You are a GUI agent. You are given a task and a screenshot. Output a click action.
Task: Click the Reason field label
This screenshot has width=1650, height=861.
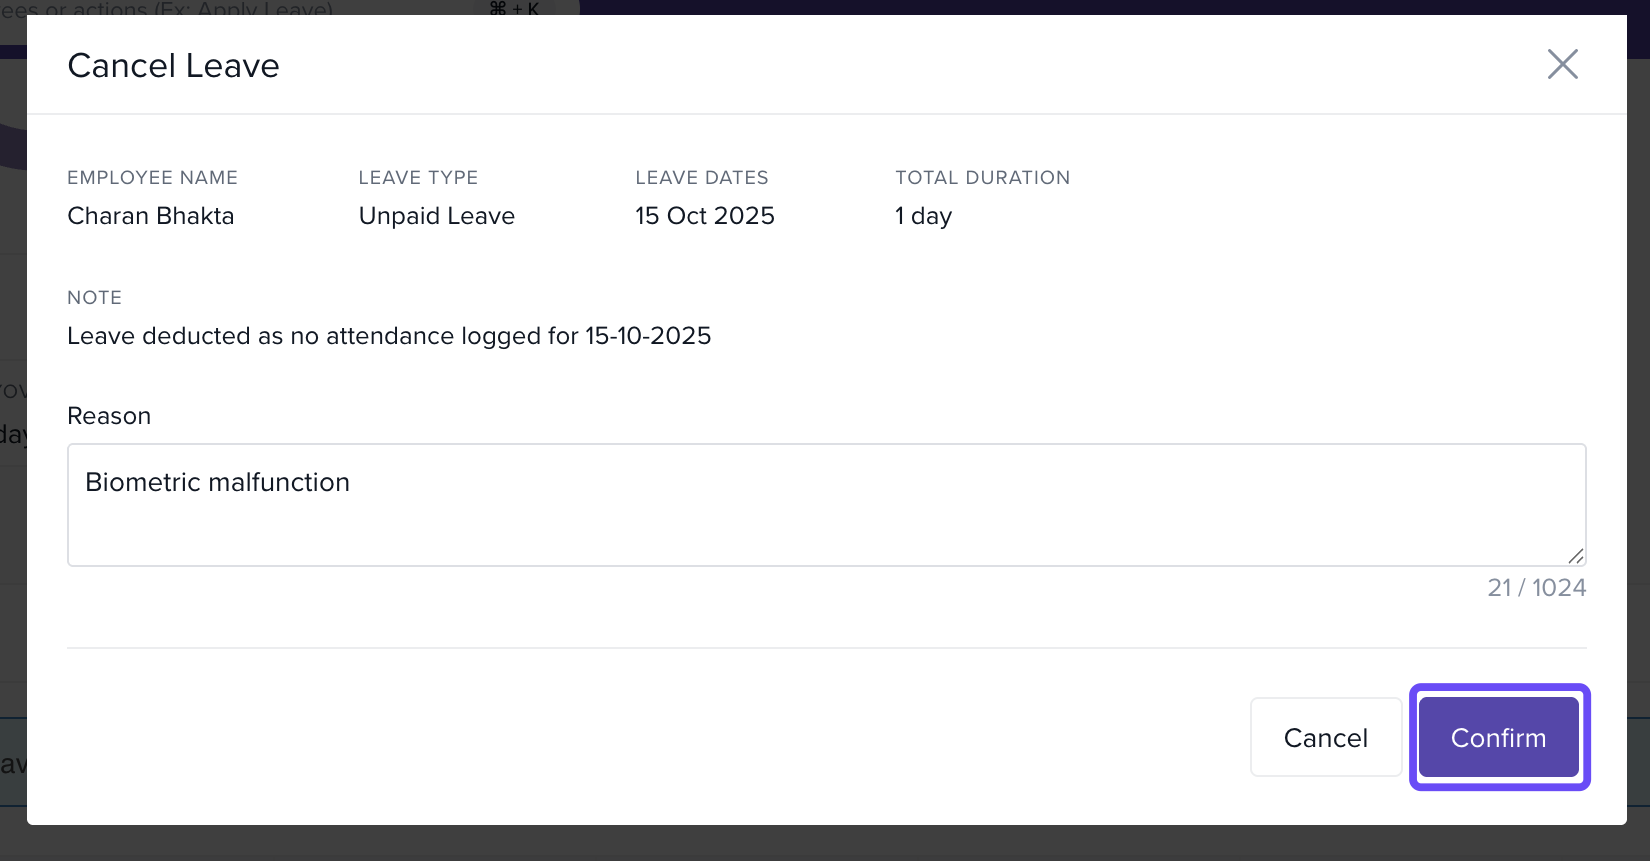pyautogui.click(x=109, y=416)
